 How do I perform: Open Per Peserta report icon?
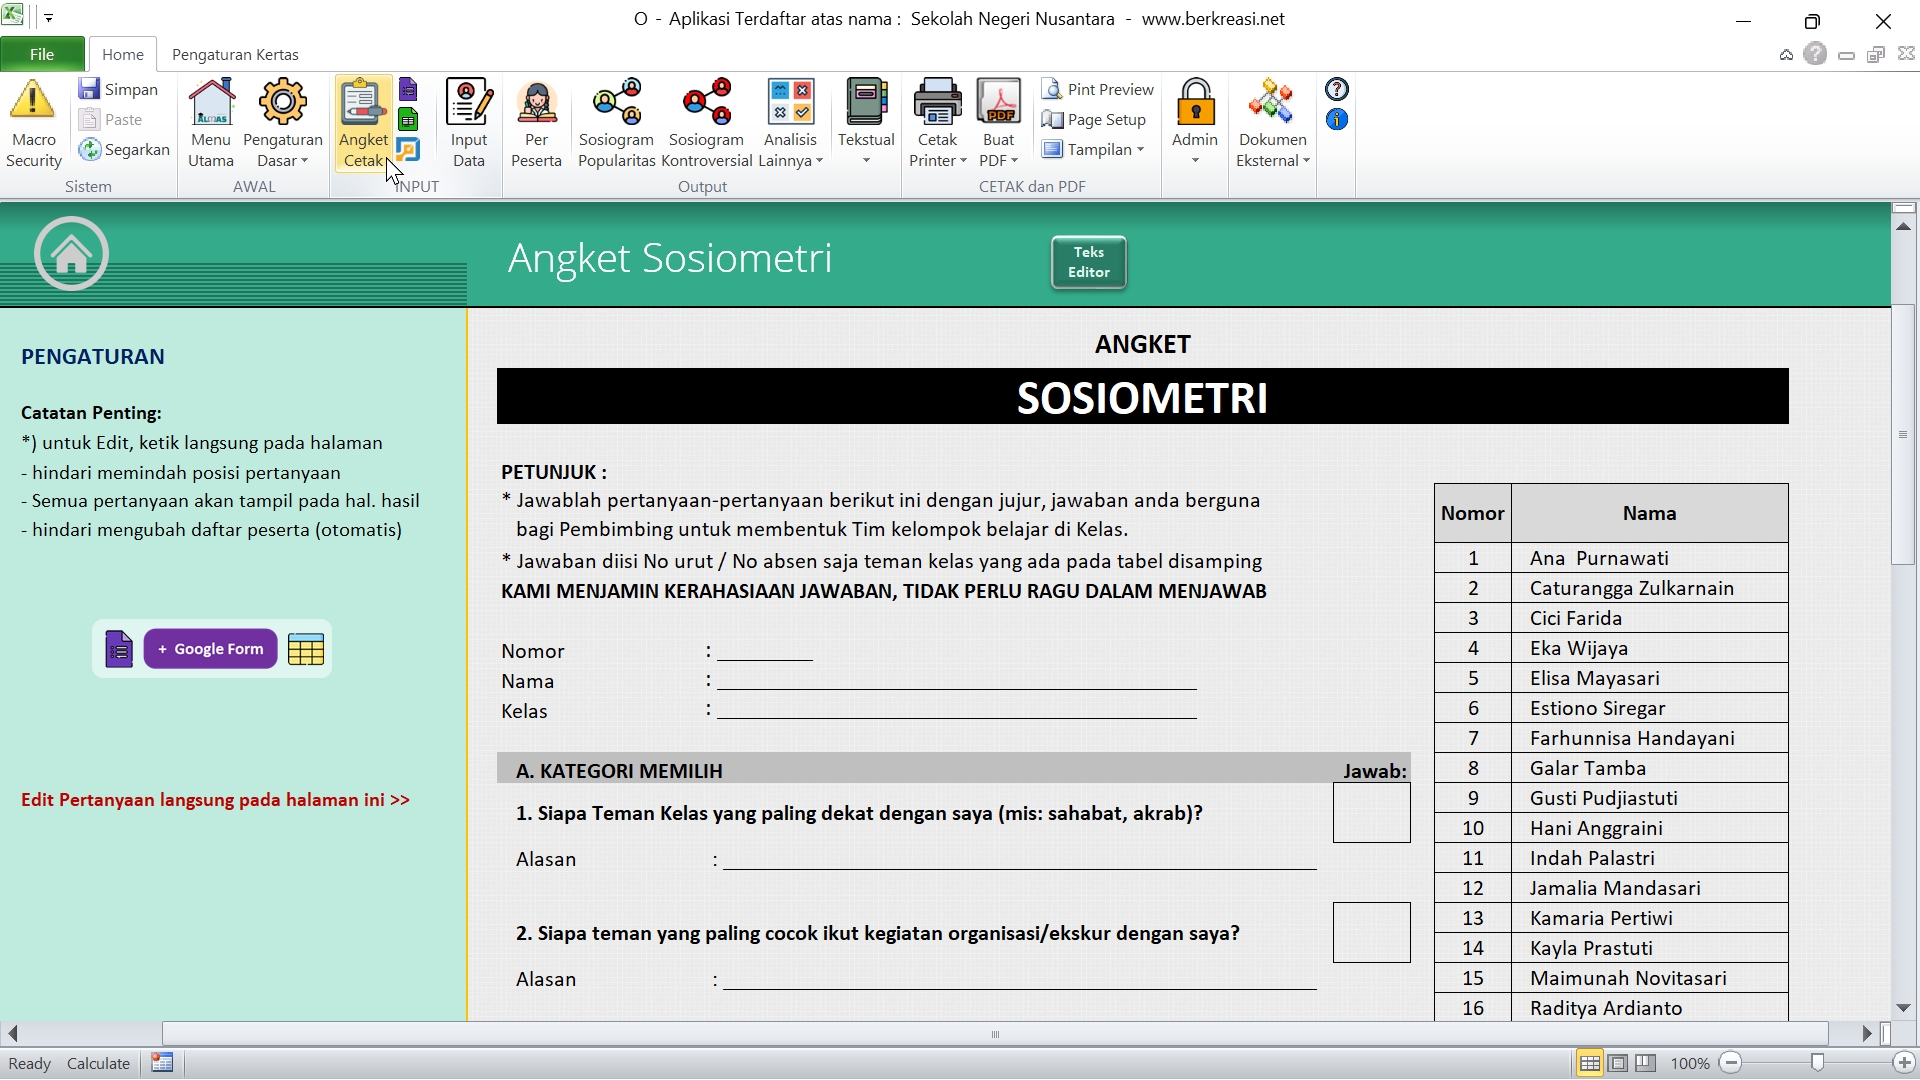tap(536, 103)
